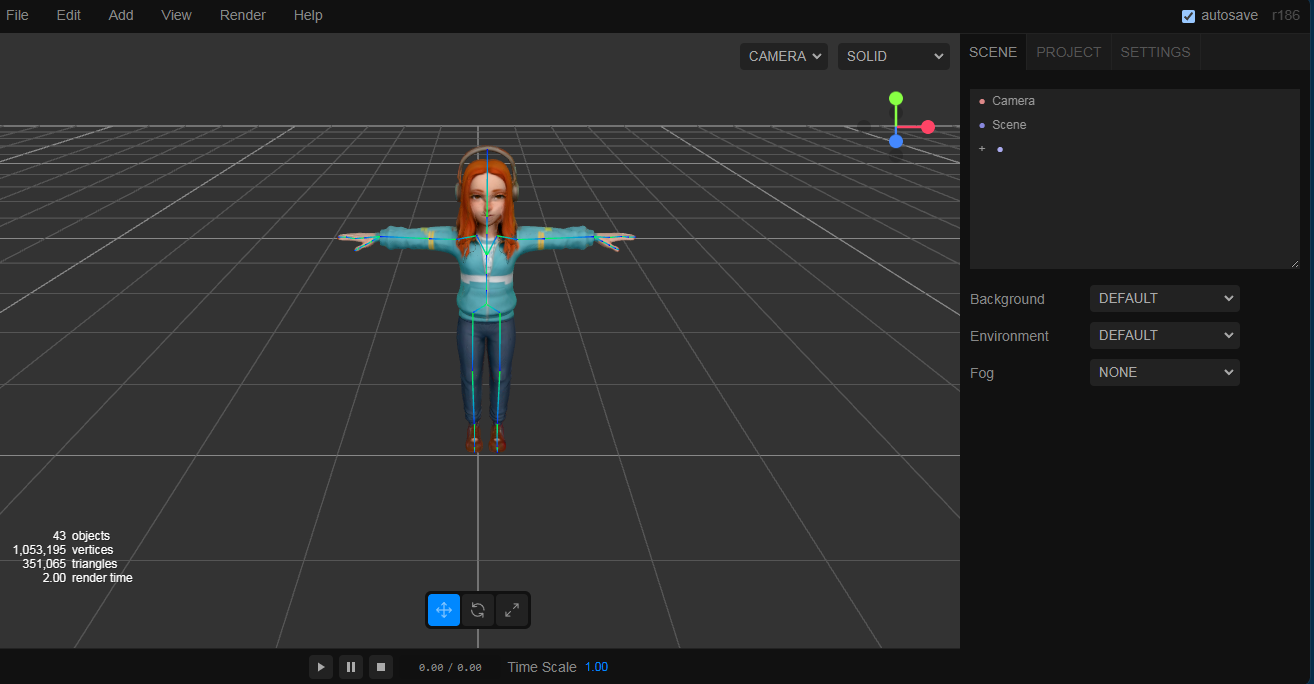This screenshot has width=1314, height=684.
Task: Click the blue Z axis gizmo handle
Action: tap(896, 141)
